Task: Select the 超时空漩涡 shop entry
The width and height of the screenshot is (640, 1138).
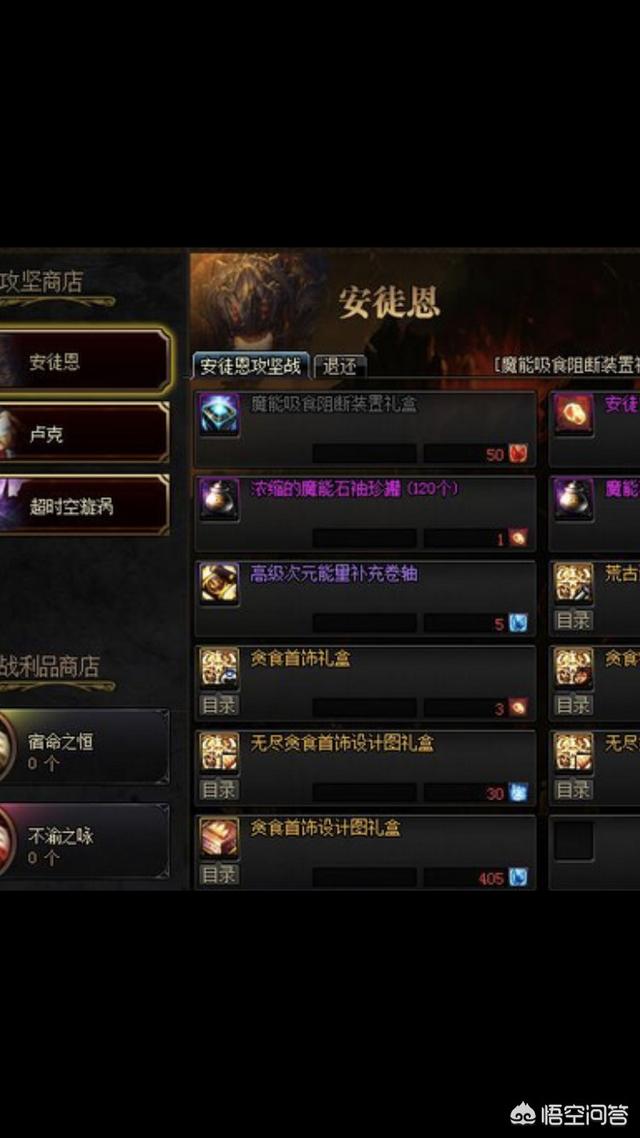Action: [x=85, y=504]
